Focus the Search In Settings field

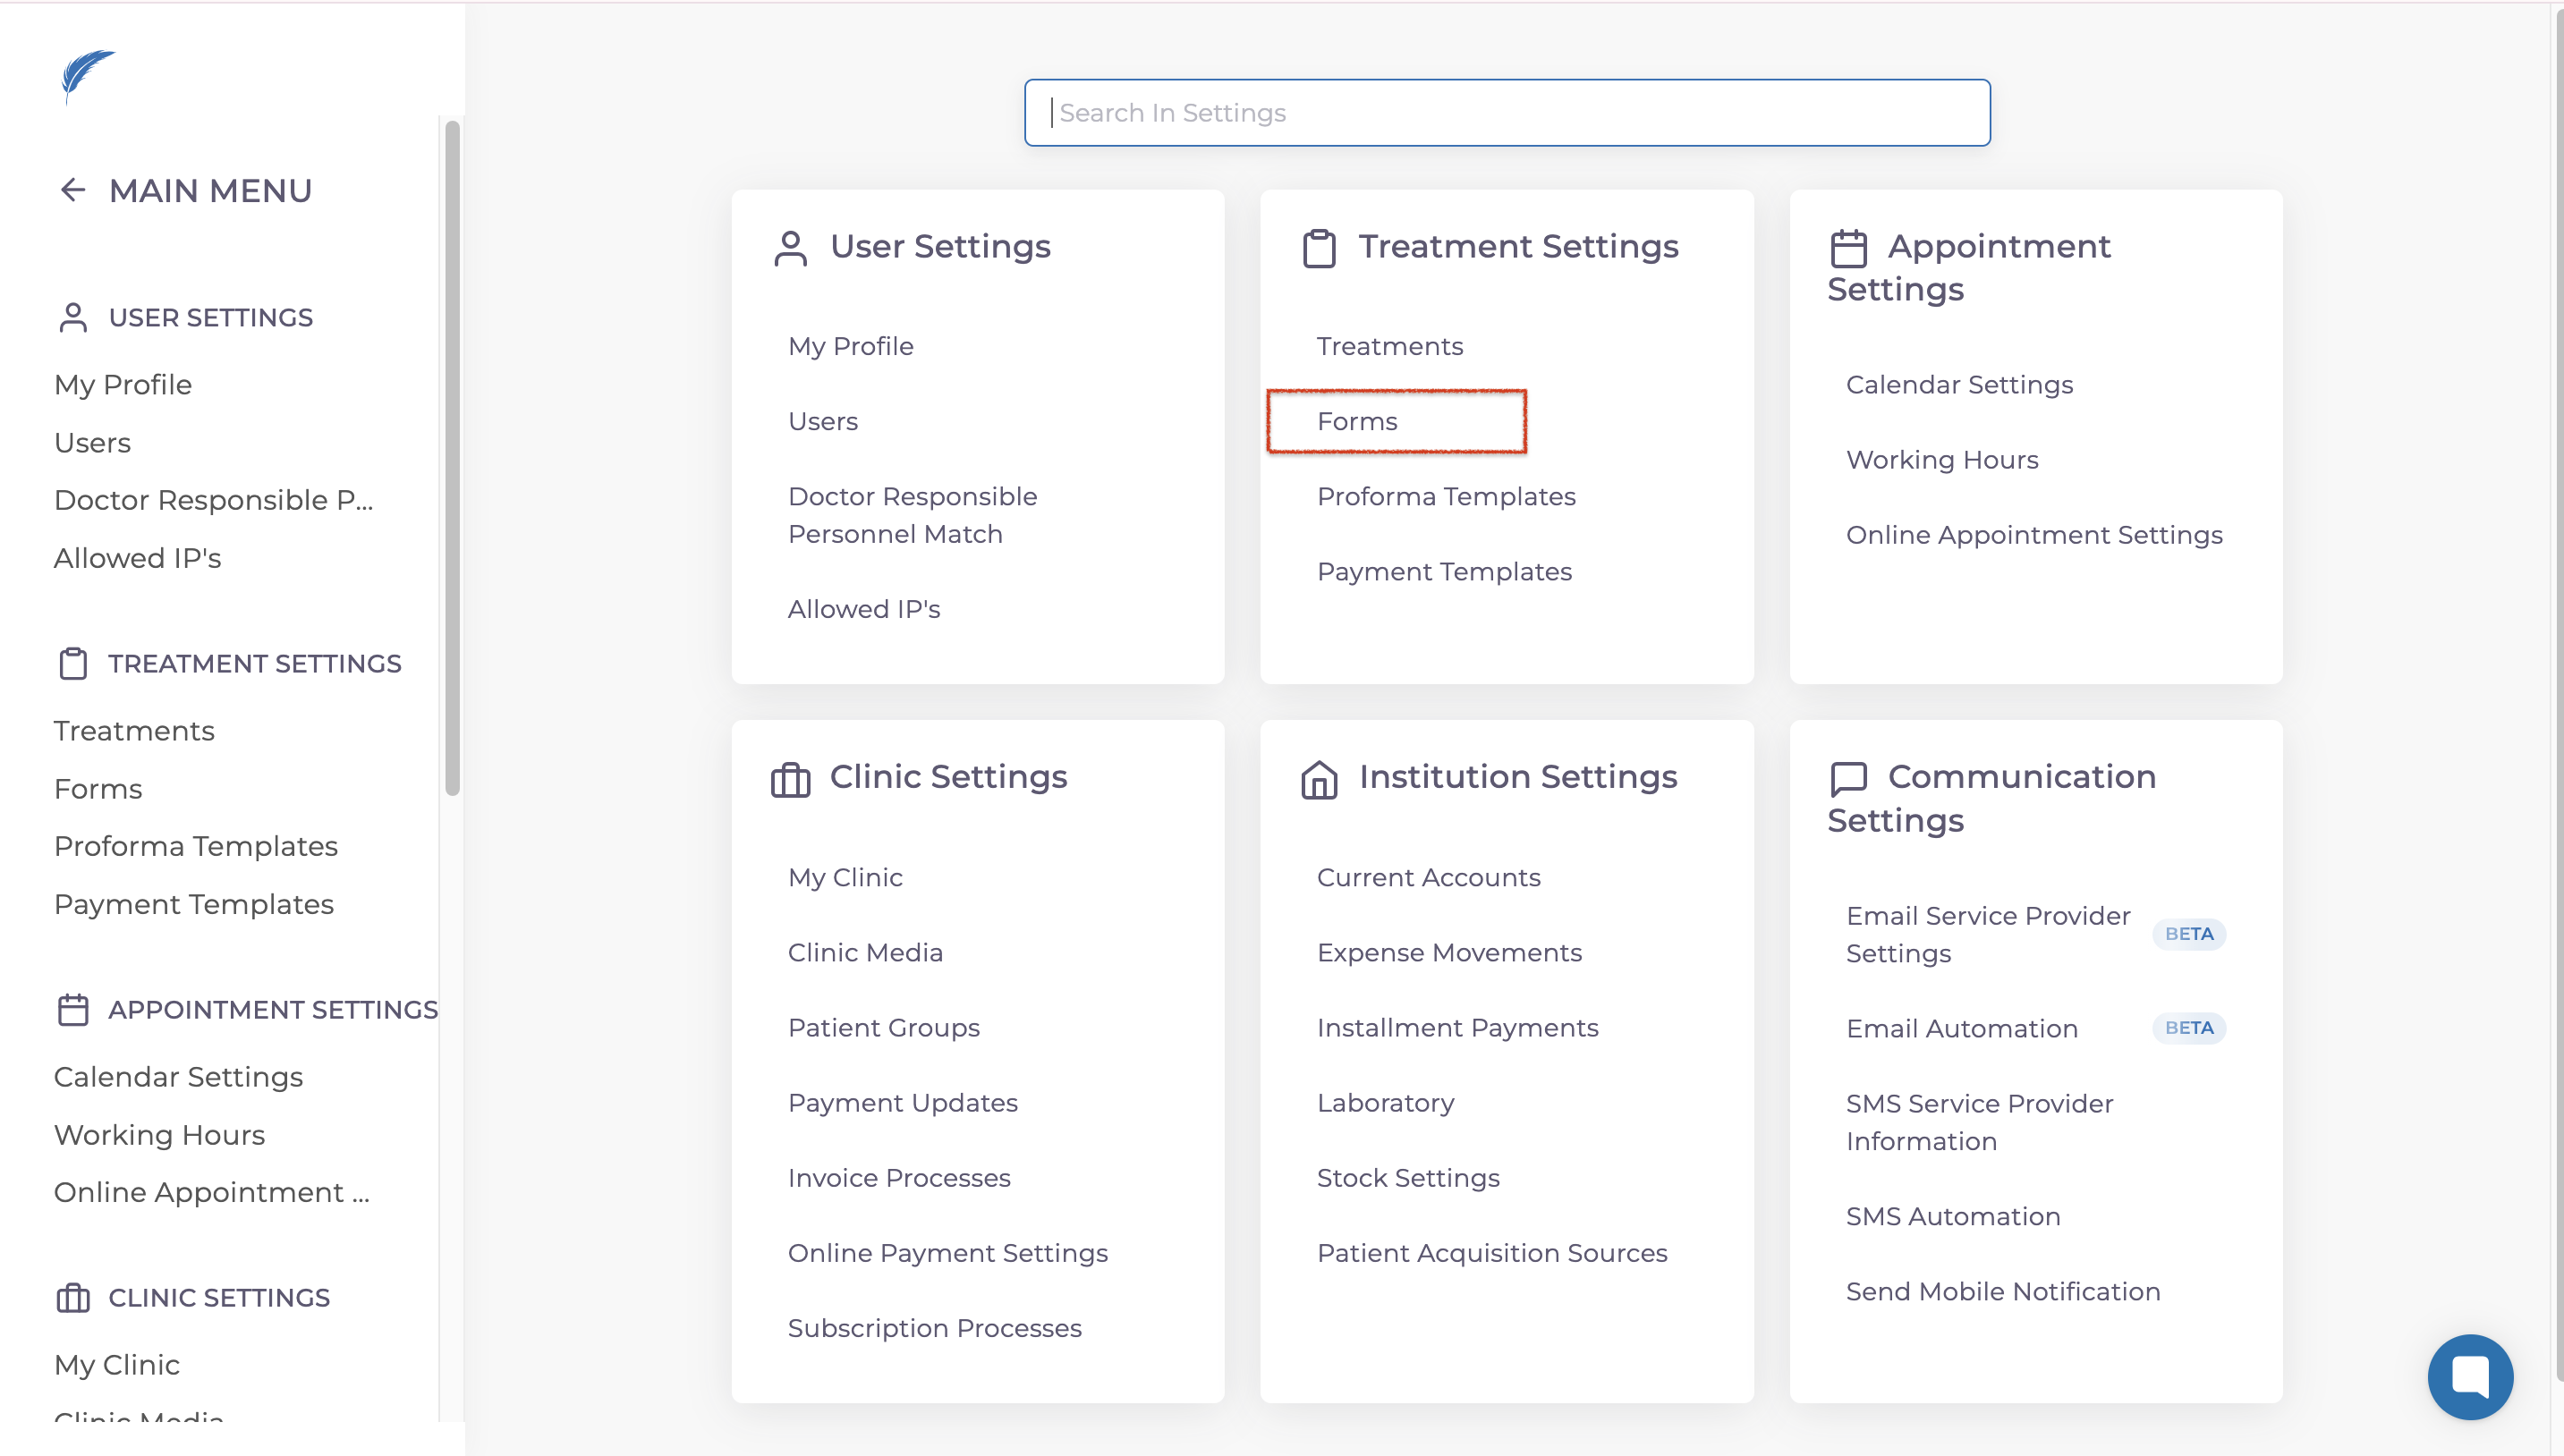(1506, 113)
